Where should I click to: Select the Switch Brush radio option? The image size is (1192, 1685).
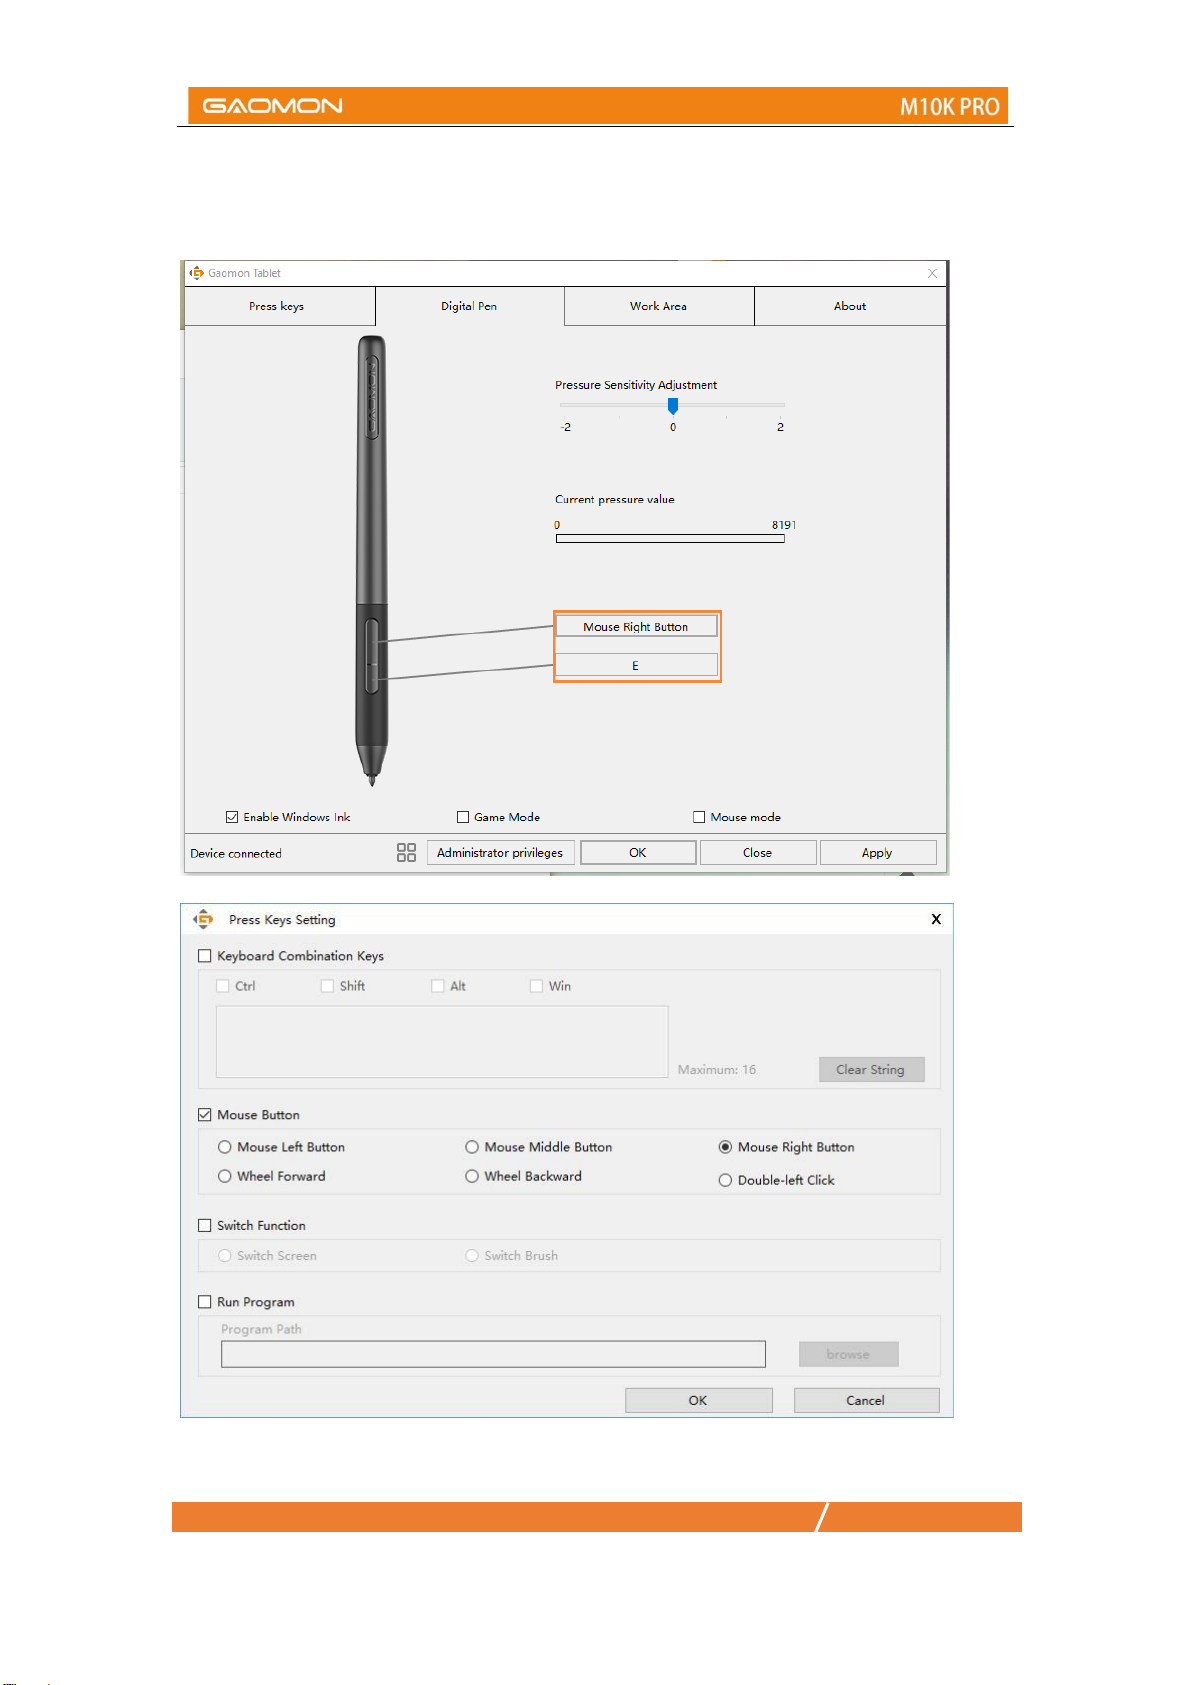(472, 1255)
